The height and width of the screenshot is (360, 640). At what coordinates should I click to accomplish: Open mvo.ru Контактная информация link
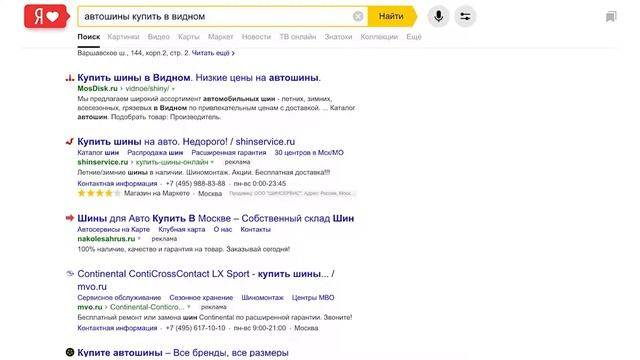pos(117,328)
